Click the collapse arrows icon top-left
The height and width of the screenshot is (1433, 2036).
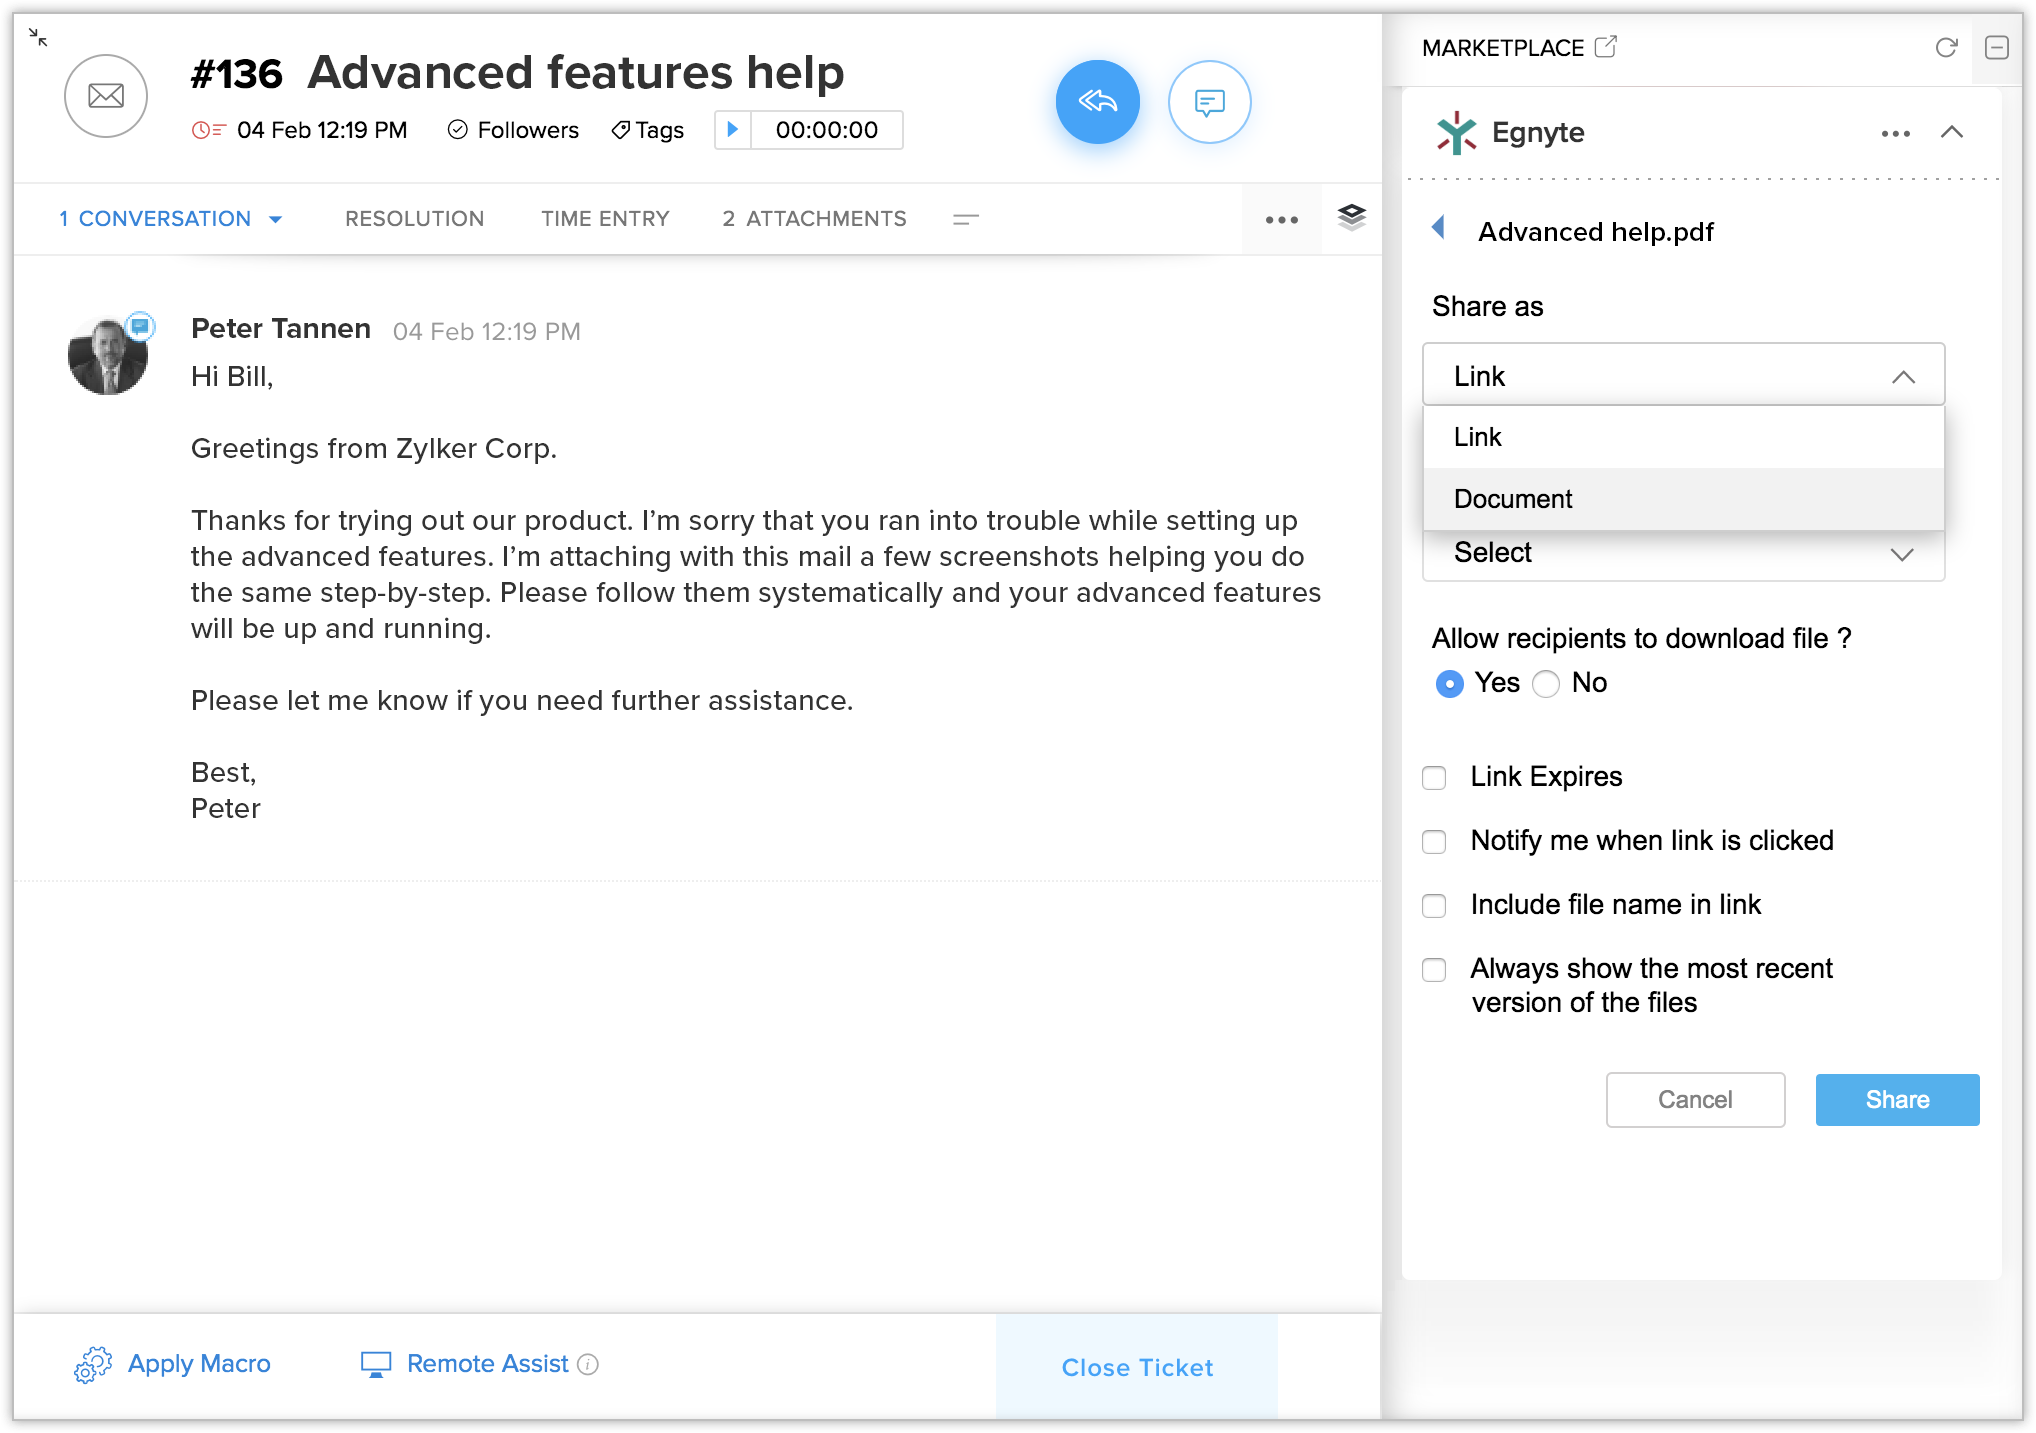38,38
